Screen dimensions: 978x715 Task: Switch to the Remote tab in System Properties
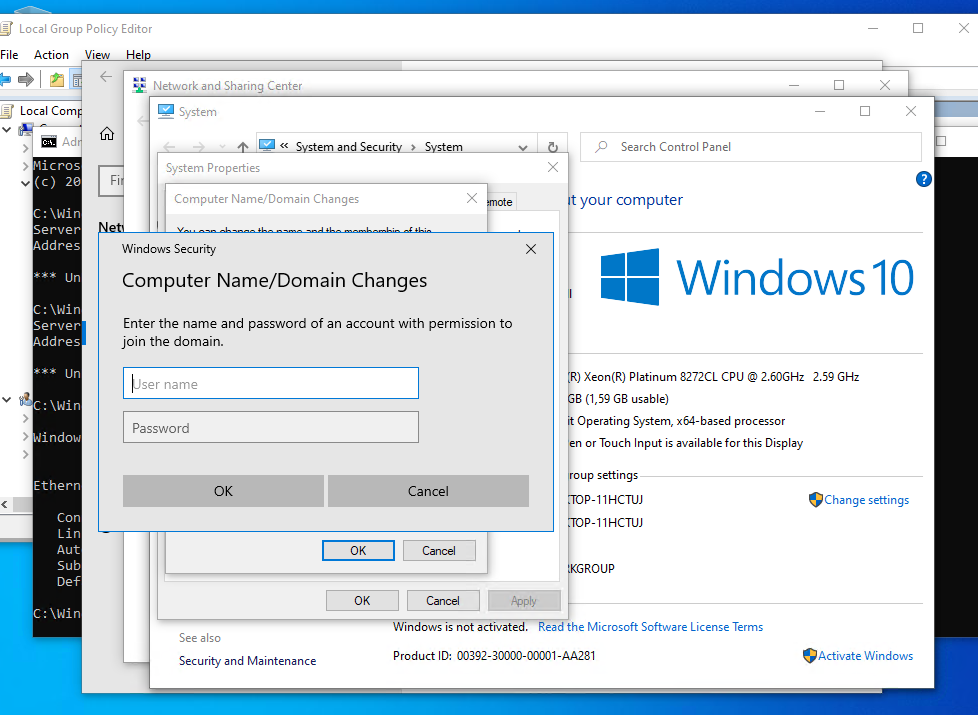tap(499, 200)
